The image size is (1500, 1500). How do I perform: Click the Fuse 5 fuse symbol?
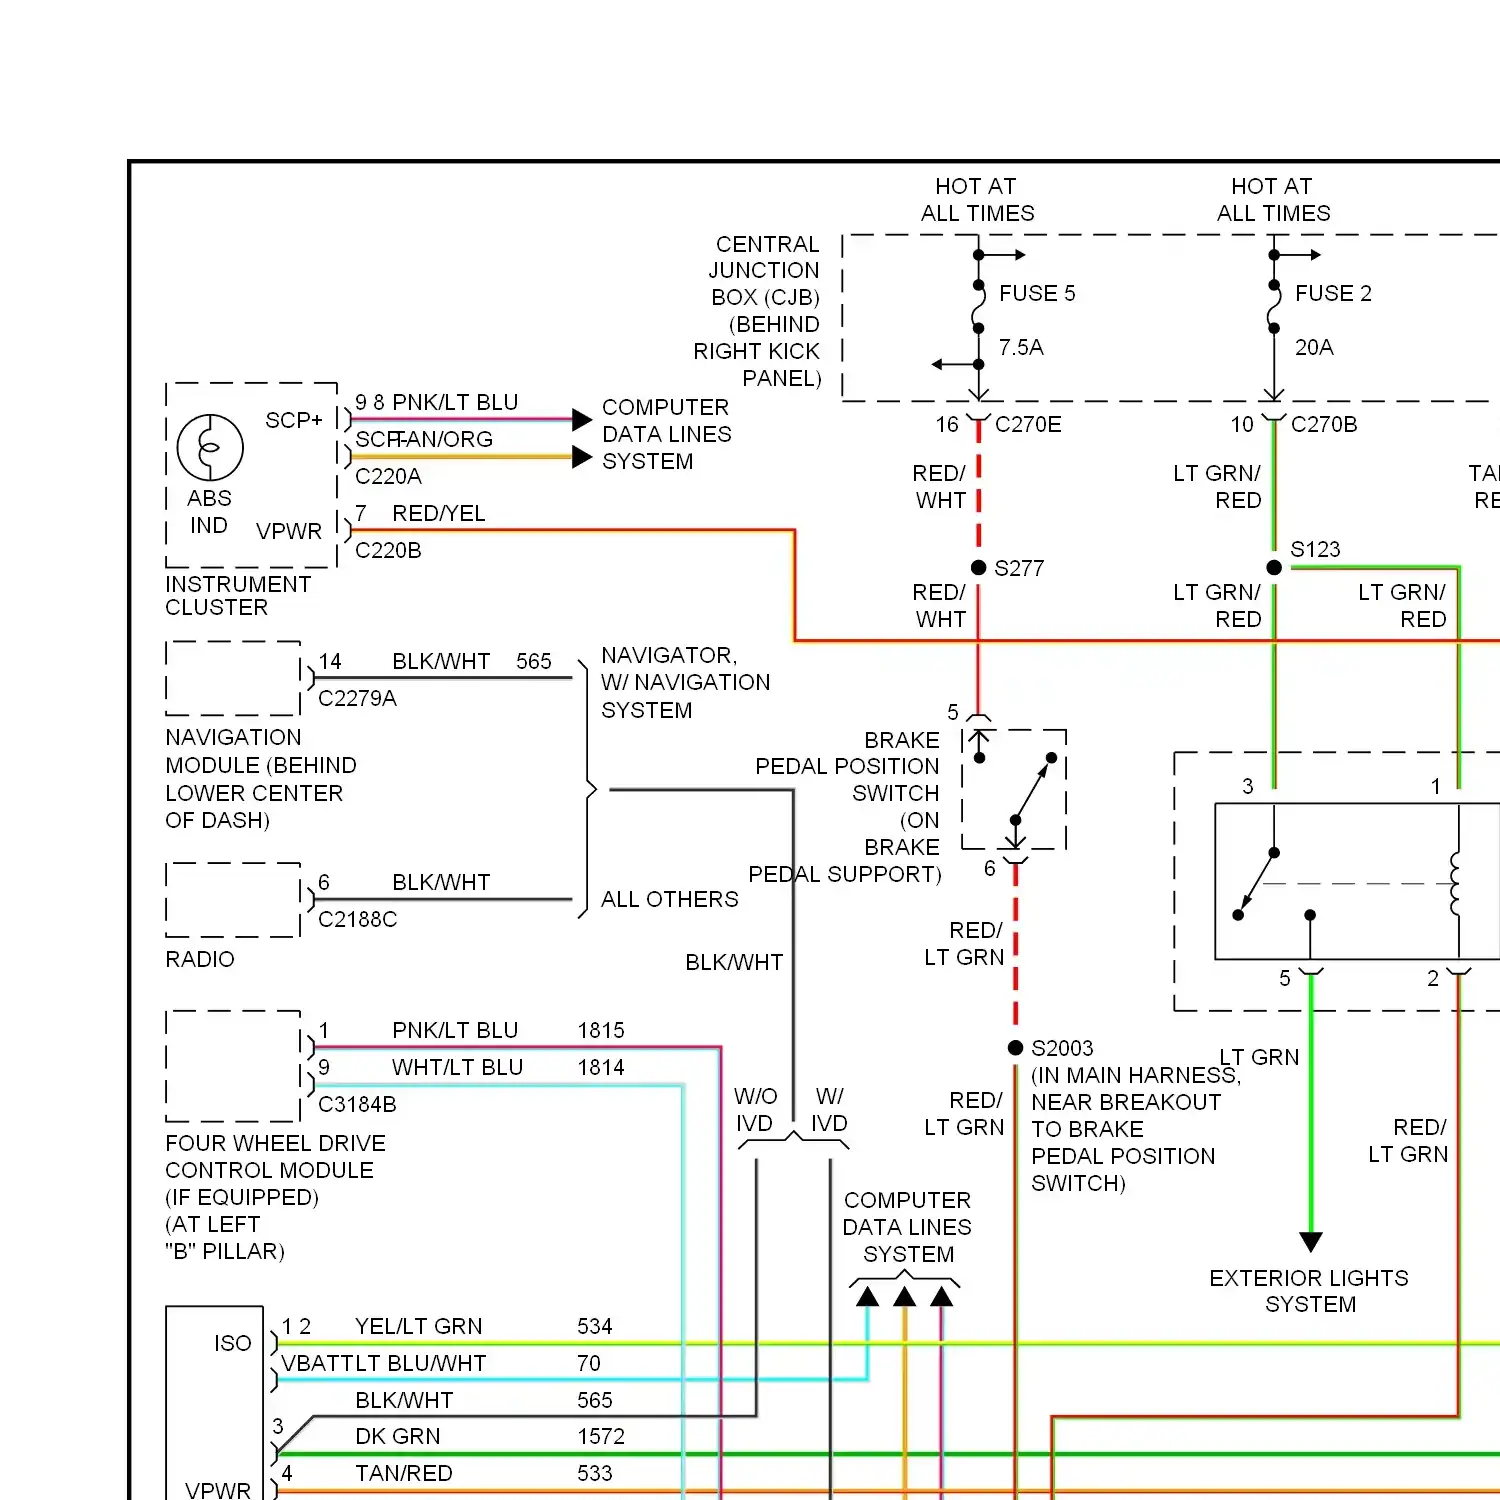979,306
